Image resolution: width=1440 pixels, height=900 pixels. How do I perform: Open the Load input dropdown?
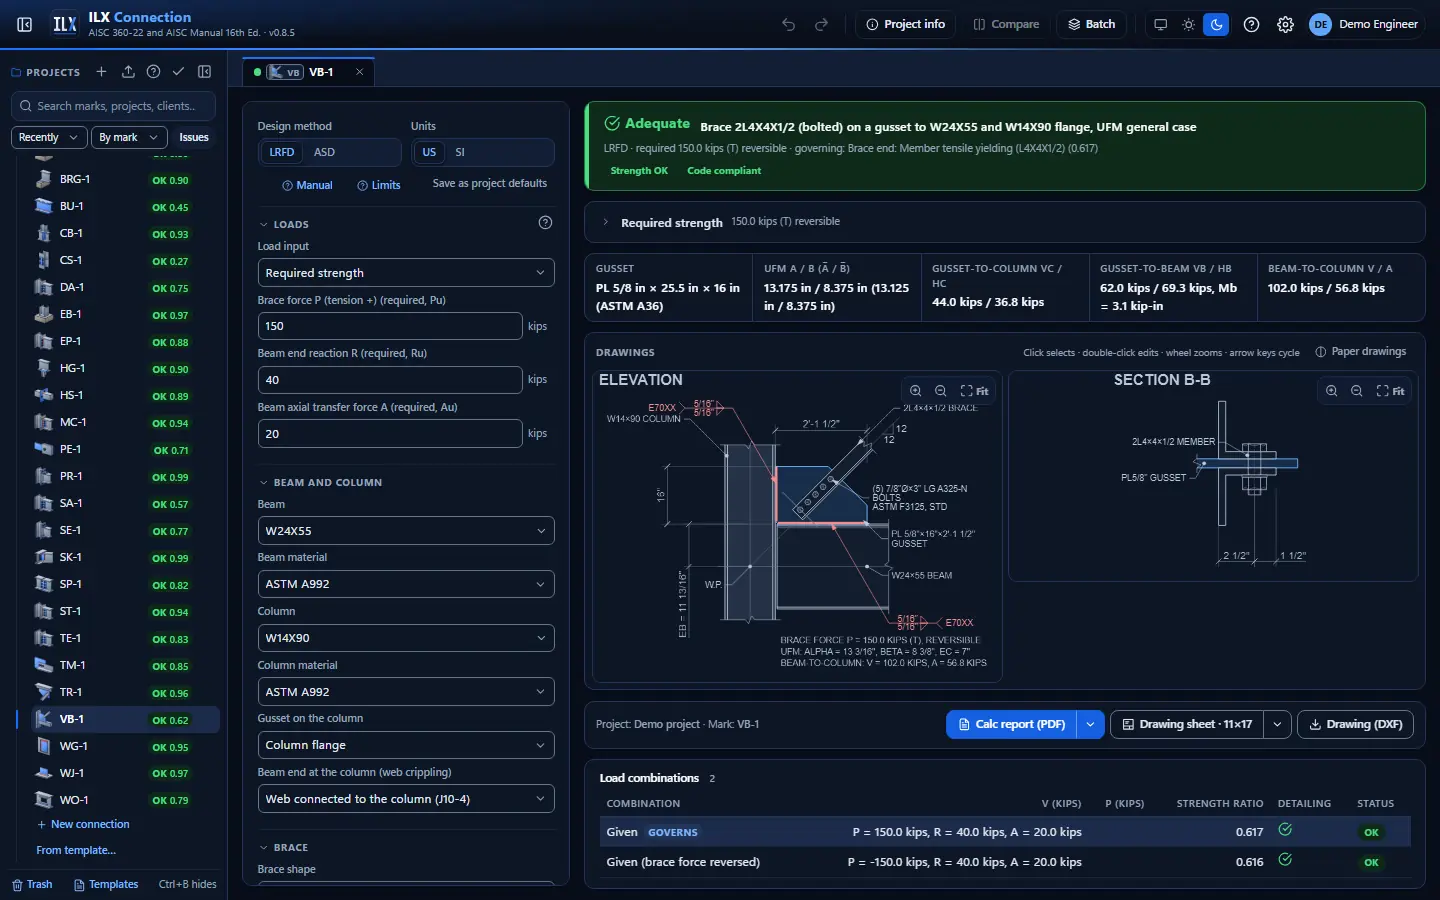pos(406,273)
